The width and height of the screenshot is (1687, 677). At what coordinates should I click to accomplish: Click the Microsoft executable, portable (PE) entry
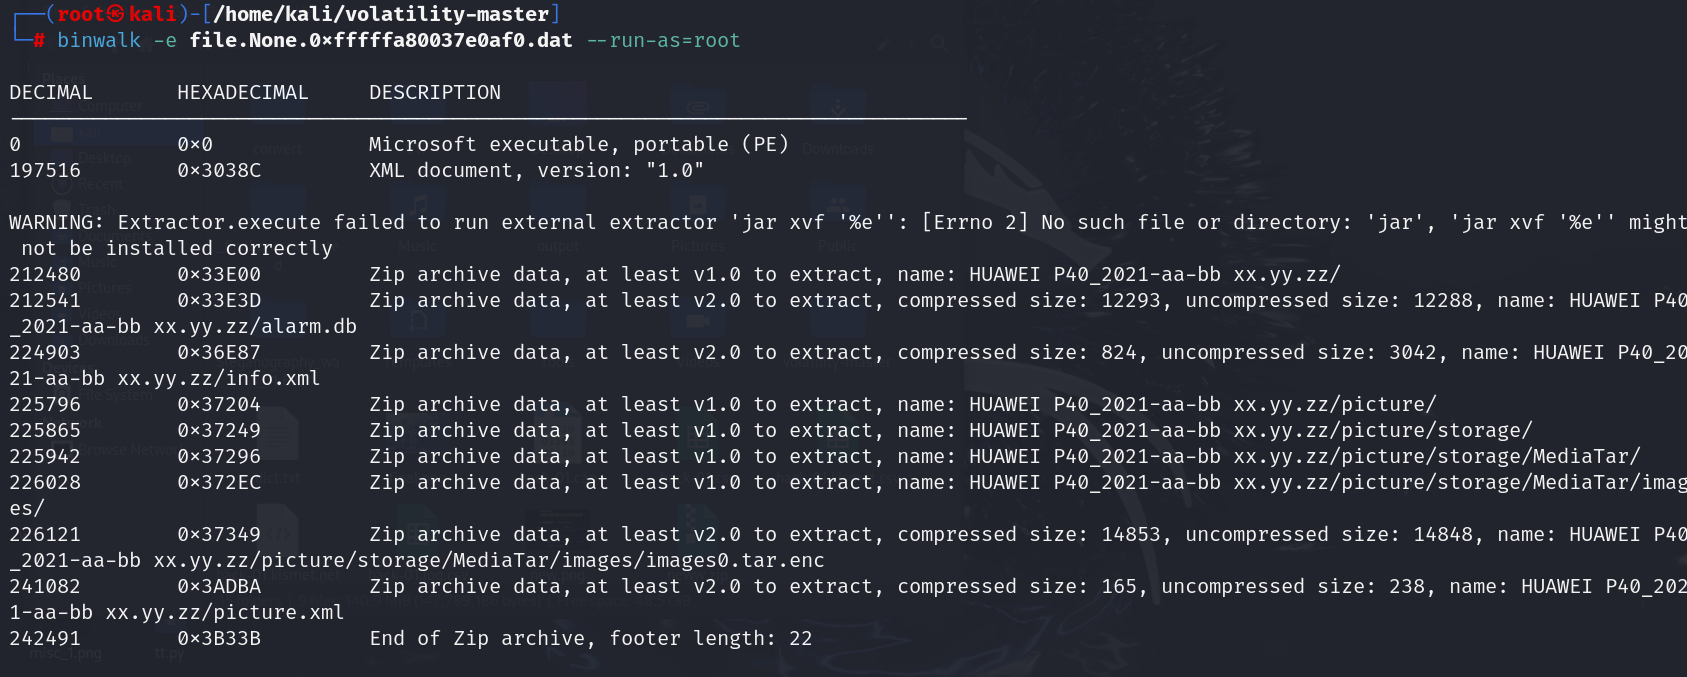pyautogui.click(x=579, y=144)
